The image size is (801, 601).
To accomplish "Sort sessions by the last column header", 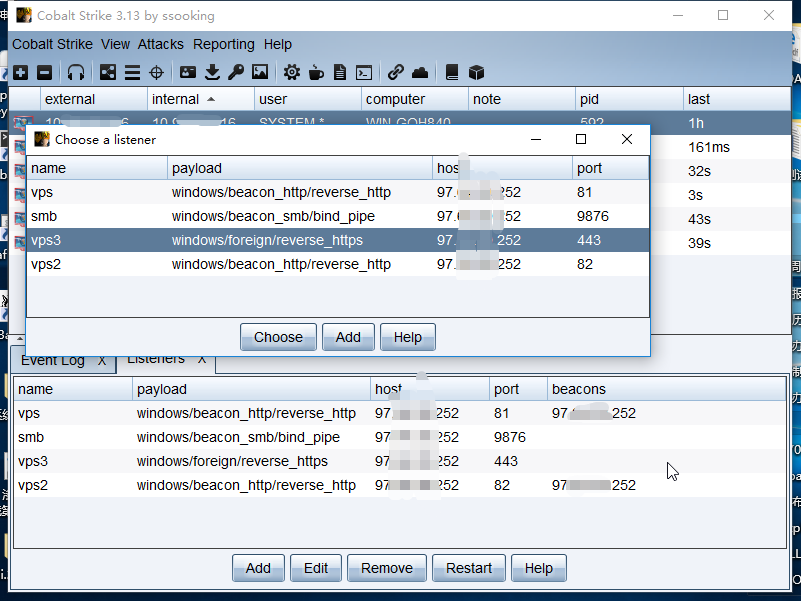I will [x=737, y=99].
